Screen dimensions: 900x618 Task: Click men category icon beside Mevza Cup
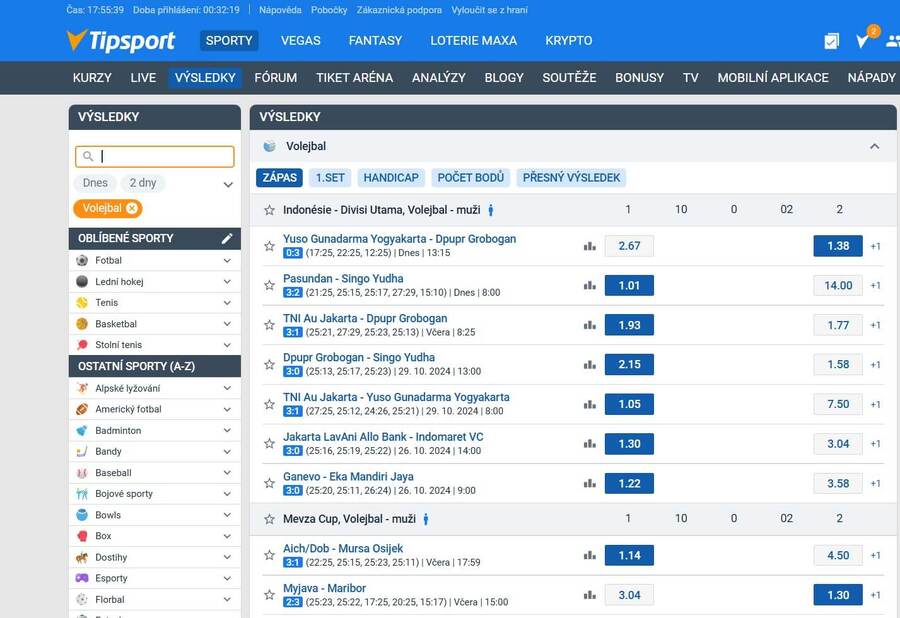point(426,519)
